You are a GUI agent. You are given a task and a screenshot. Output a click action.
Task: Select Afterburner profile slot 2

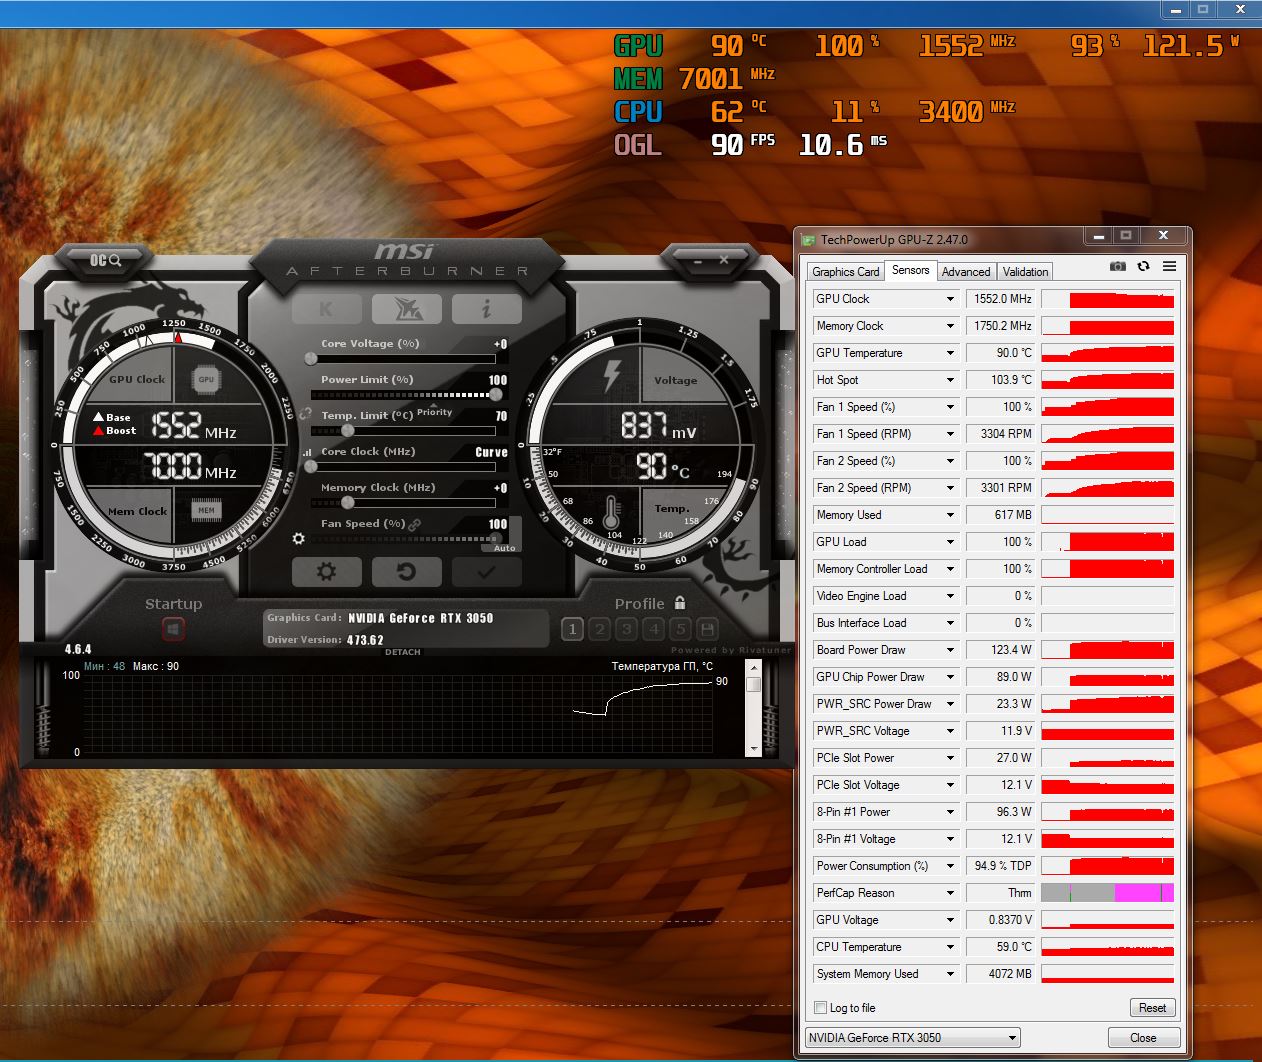(x=600, y=629)
